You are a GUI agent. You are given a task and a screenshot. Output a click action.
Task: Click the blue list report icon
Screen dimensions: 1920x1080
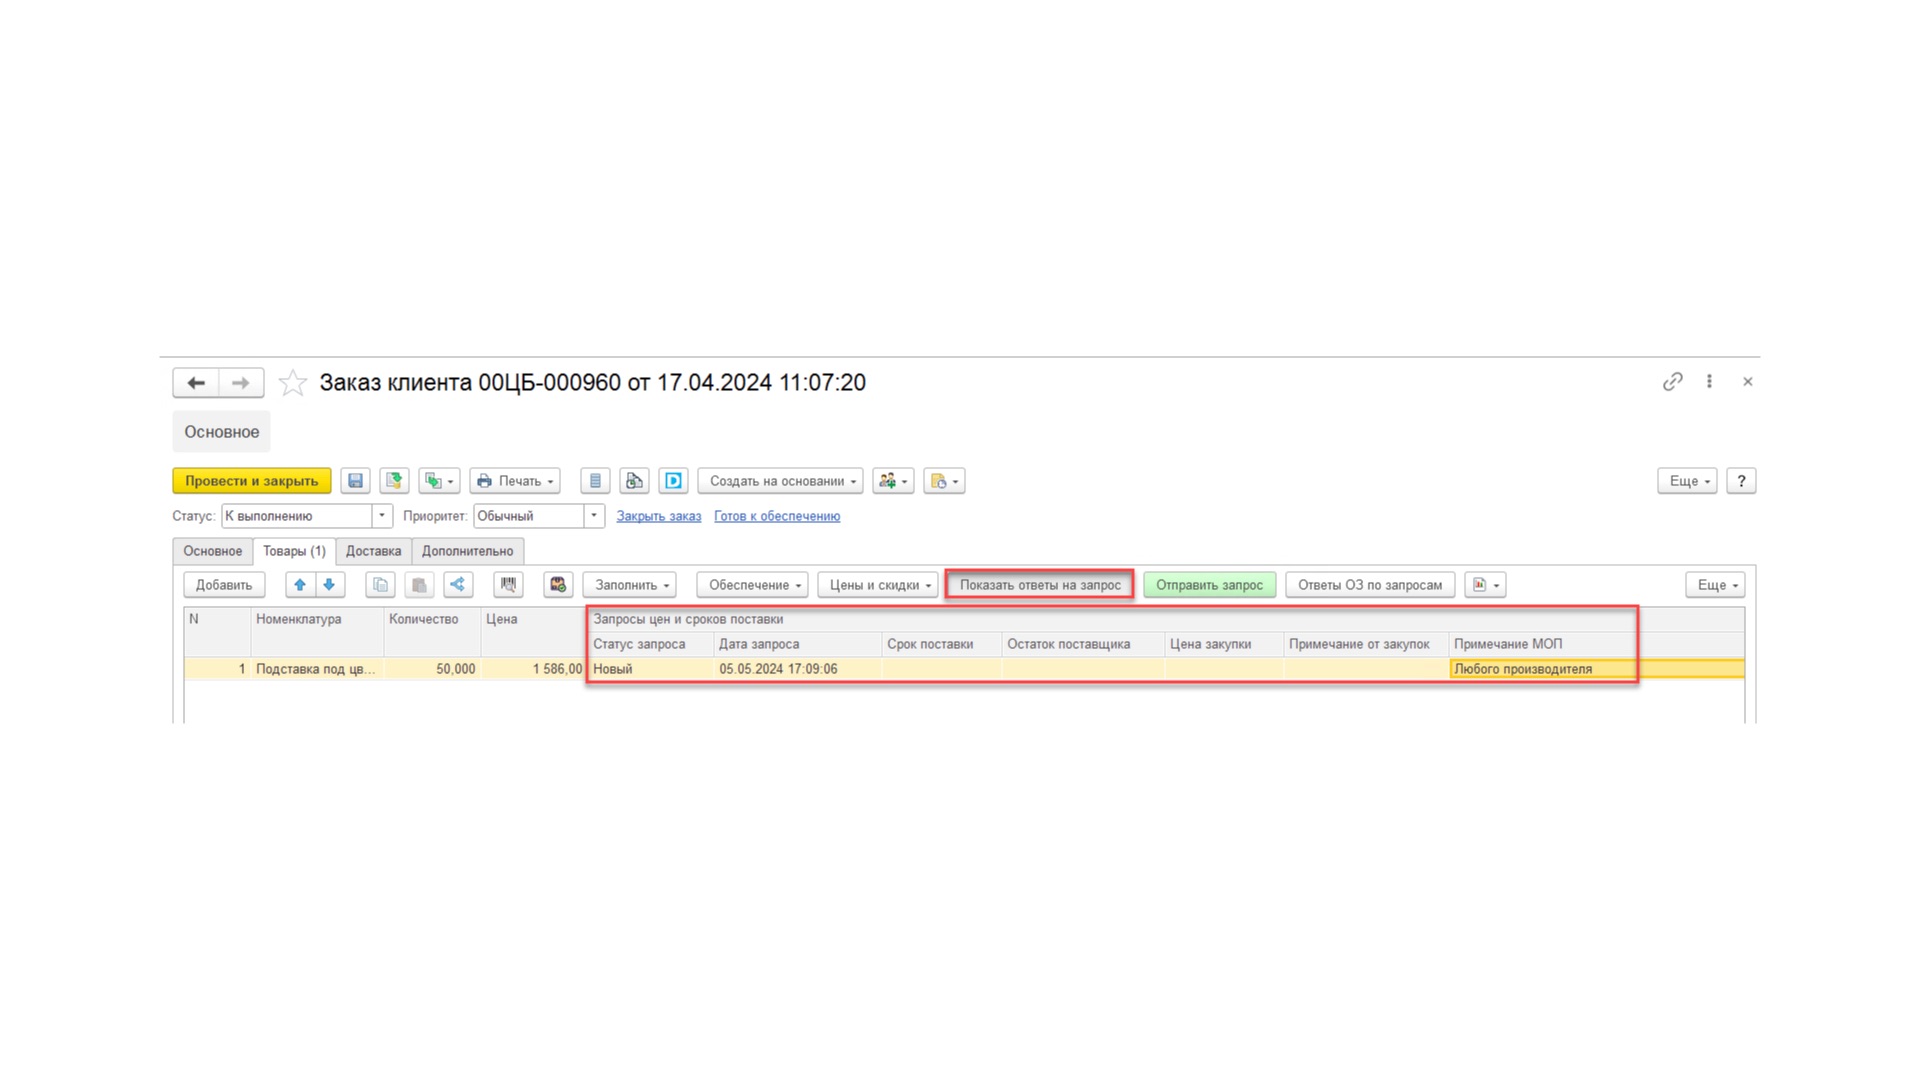click(595, 481)
